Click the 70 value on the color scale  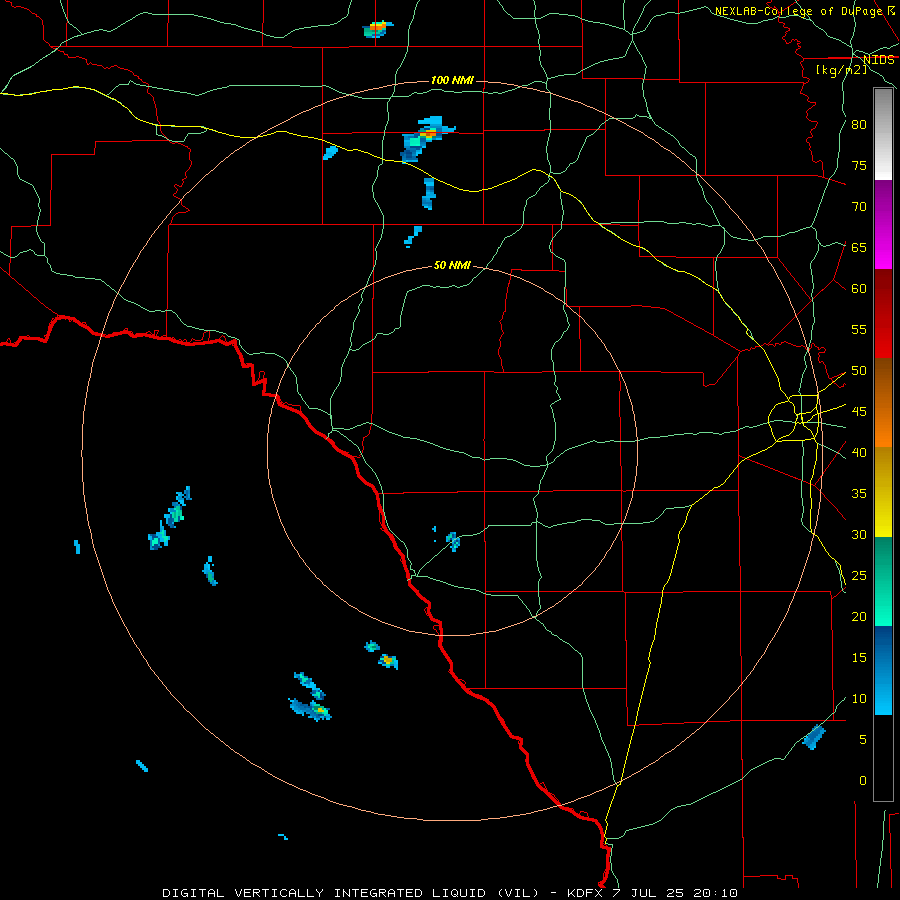(859, 207)
